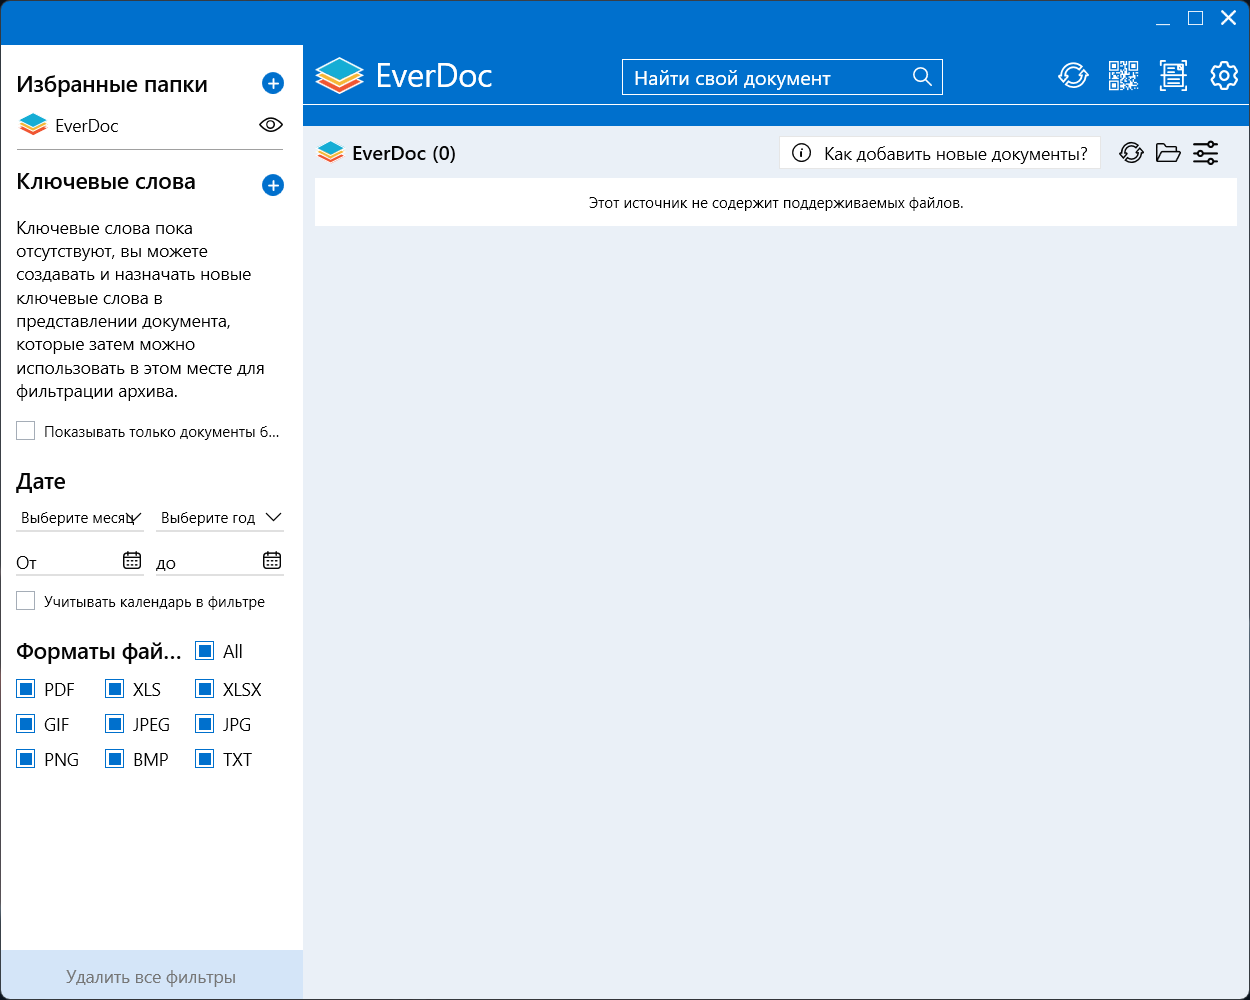Minimize the EverDoc window
Image resolution: width=1250 pixels, height=1000 pixels.
1163,19
